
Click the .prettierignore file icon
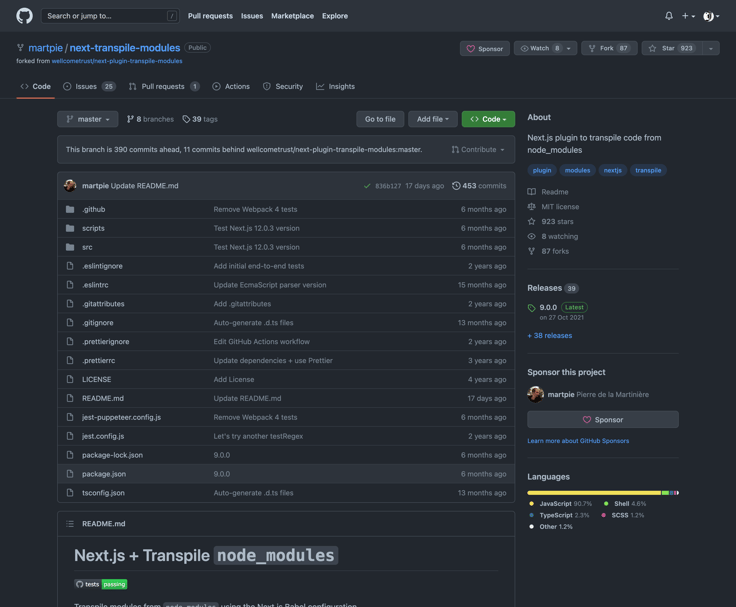(70, 341)
